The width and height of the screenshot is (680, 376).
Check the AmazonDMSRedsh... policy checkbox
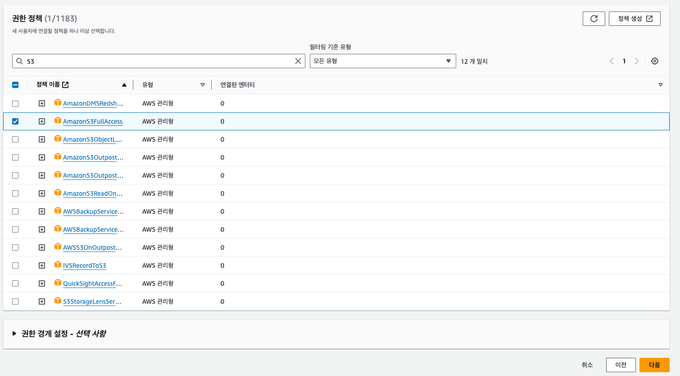(15, 104)
